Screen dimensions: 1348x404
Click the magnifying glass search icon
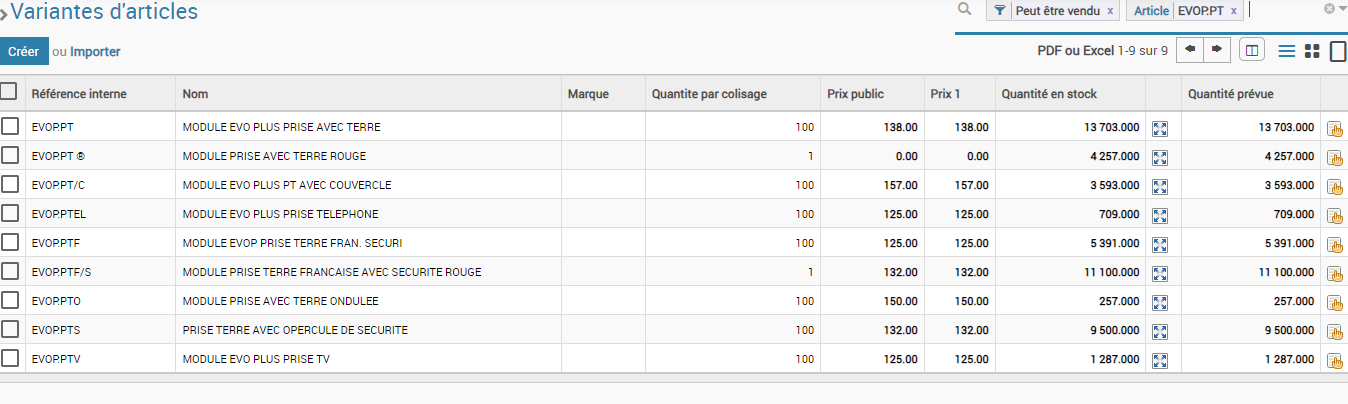pyautogui.click(x=964, y=9)
